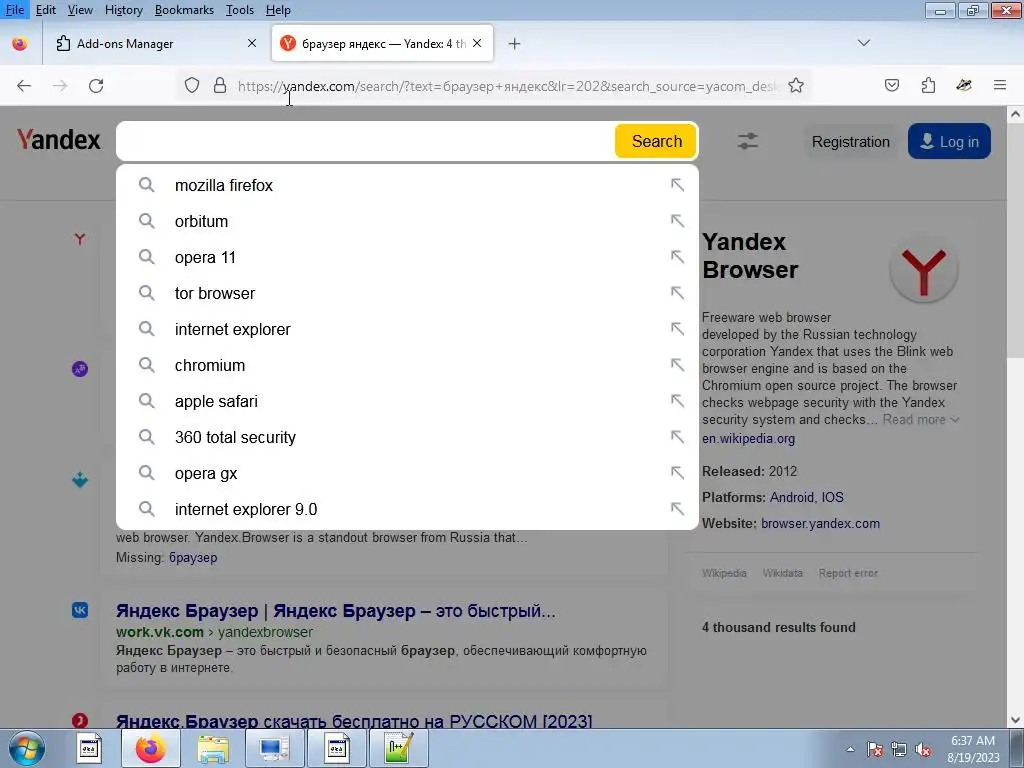Open Save to Pocket button

tap(891, 86)
